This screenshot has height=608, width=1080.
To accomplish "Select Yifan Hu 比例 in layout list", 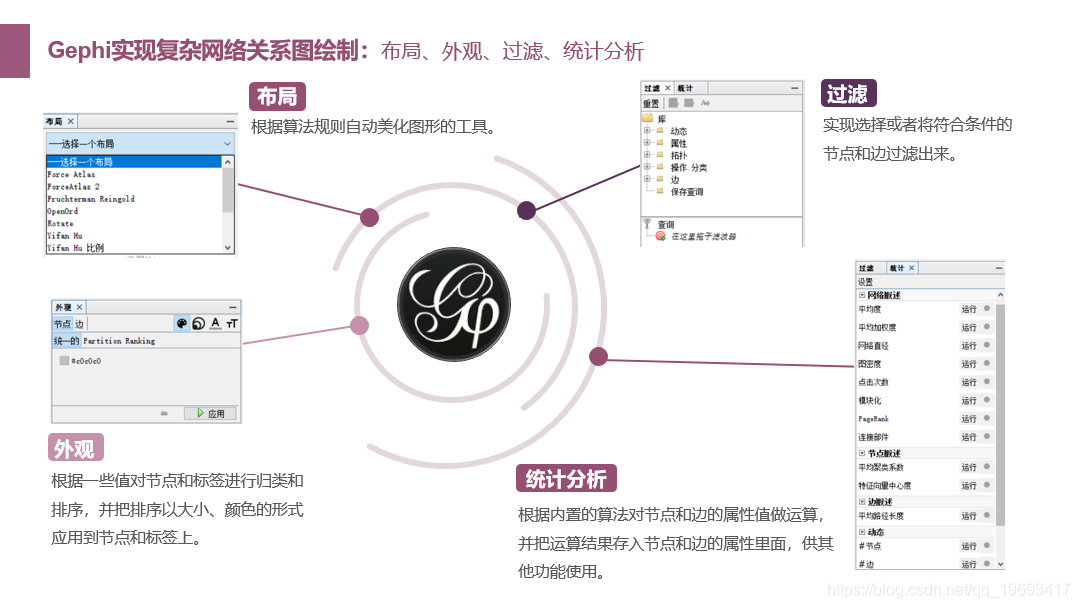I will click(x=134, y=248).
